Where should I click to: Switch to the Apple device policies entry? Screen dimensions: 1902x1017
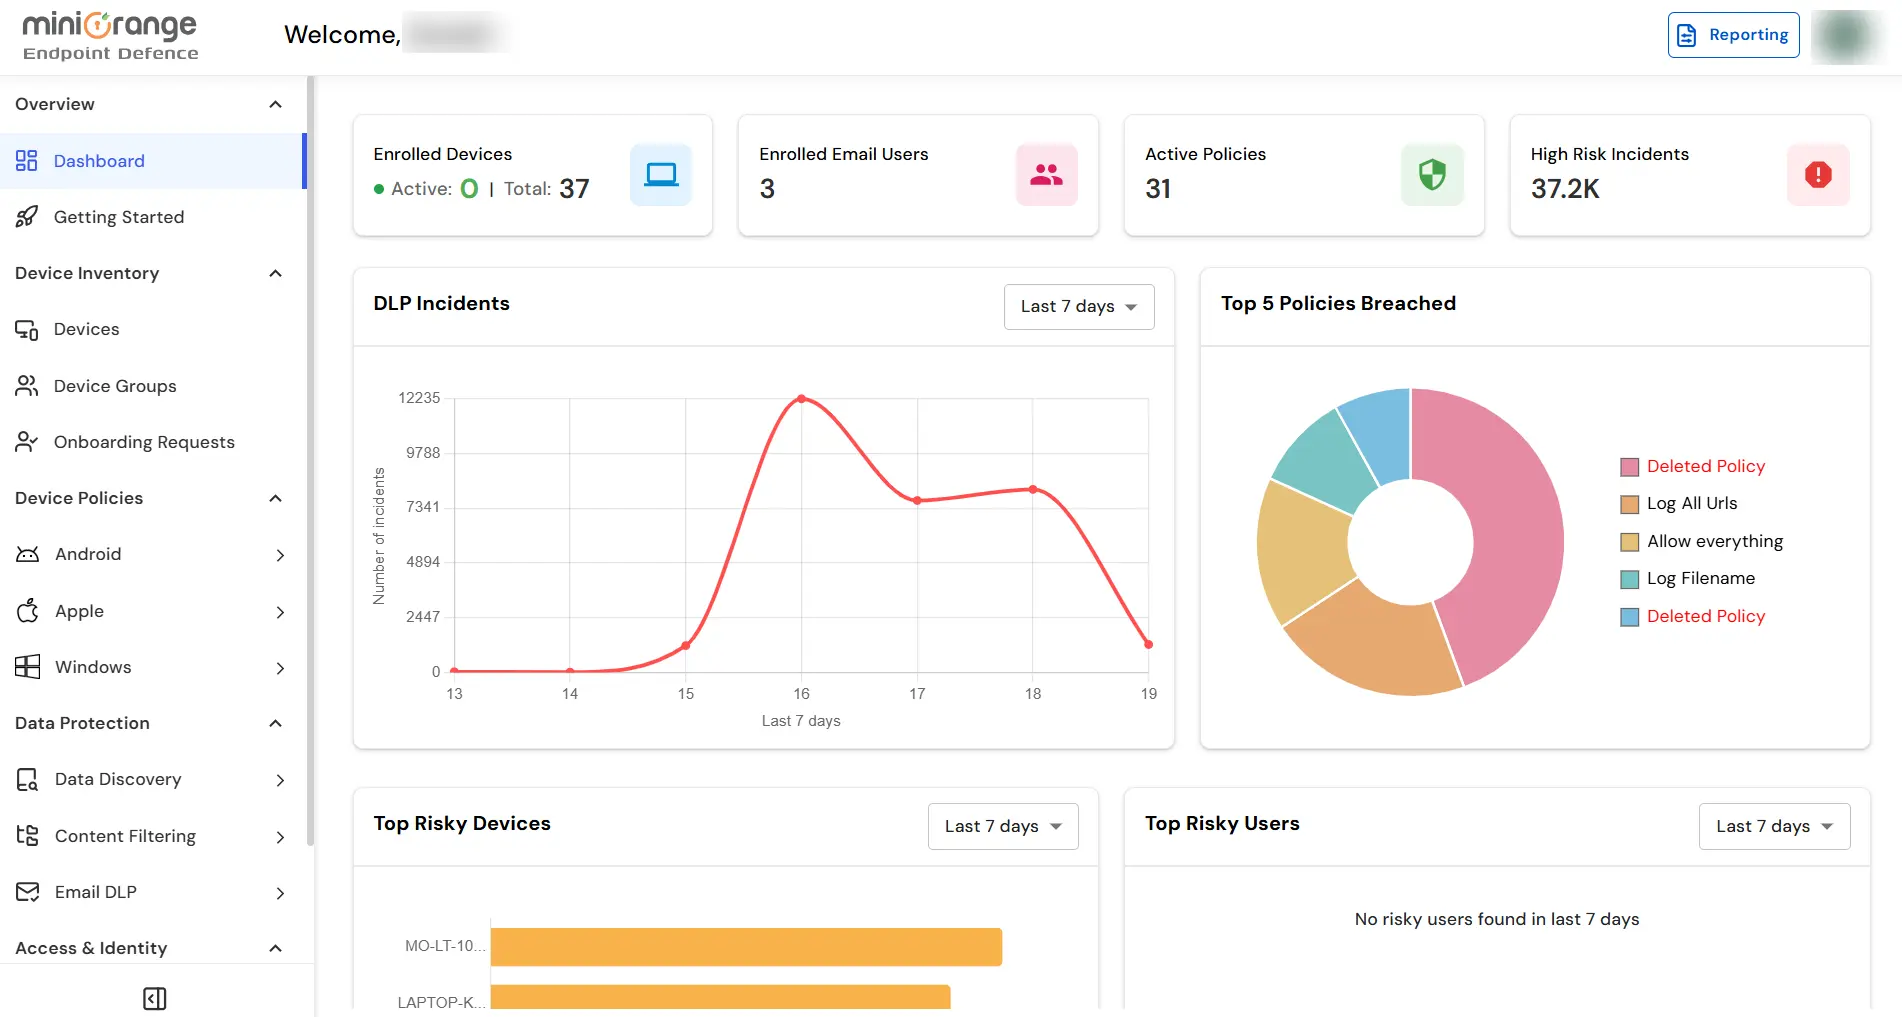coord(78,611)
